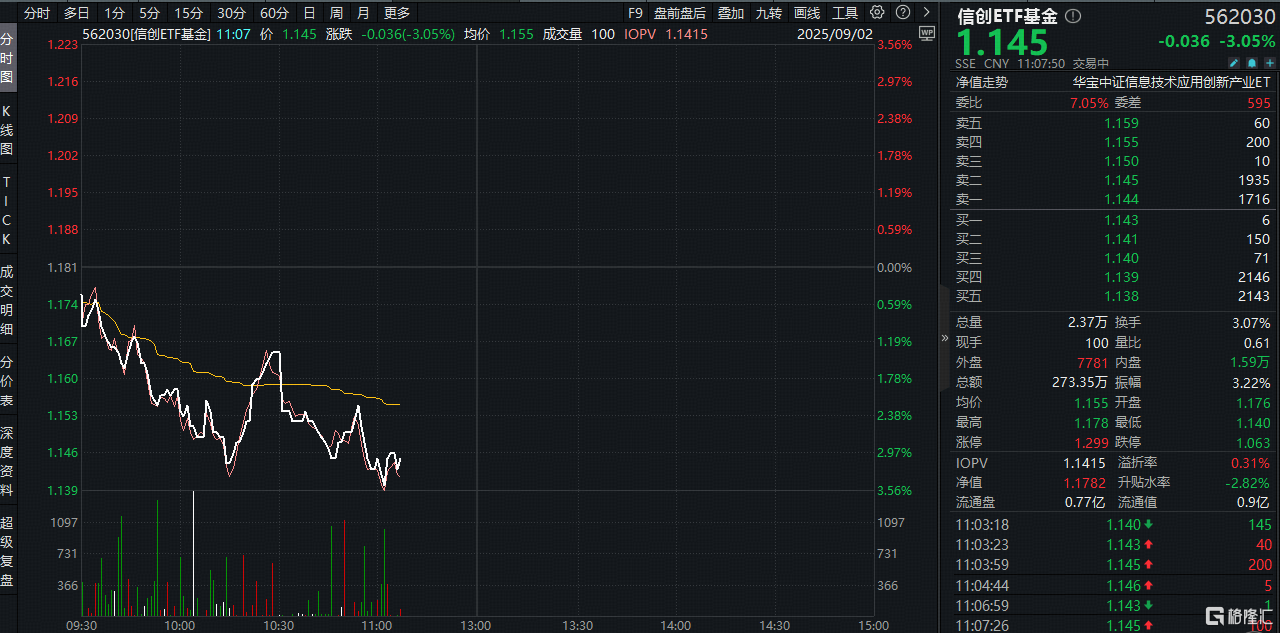This screenshot has width=1280, height=633.
Task: Click the info icon beside 信创ETF基金
Action: [x=1073, y=16]
